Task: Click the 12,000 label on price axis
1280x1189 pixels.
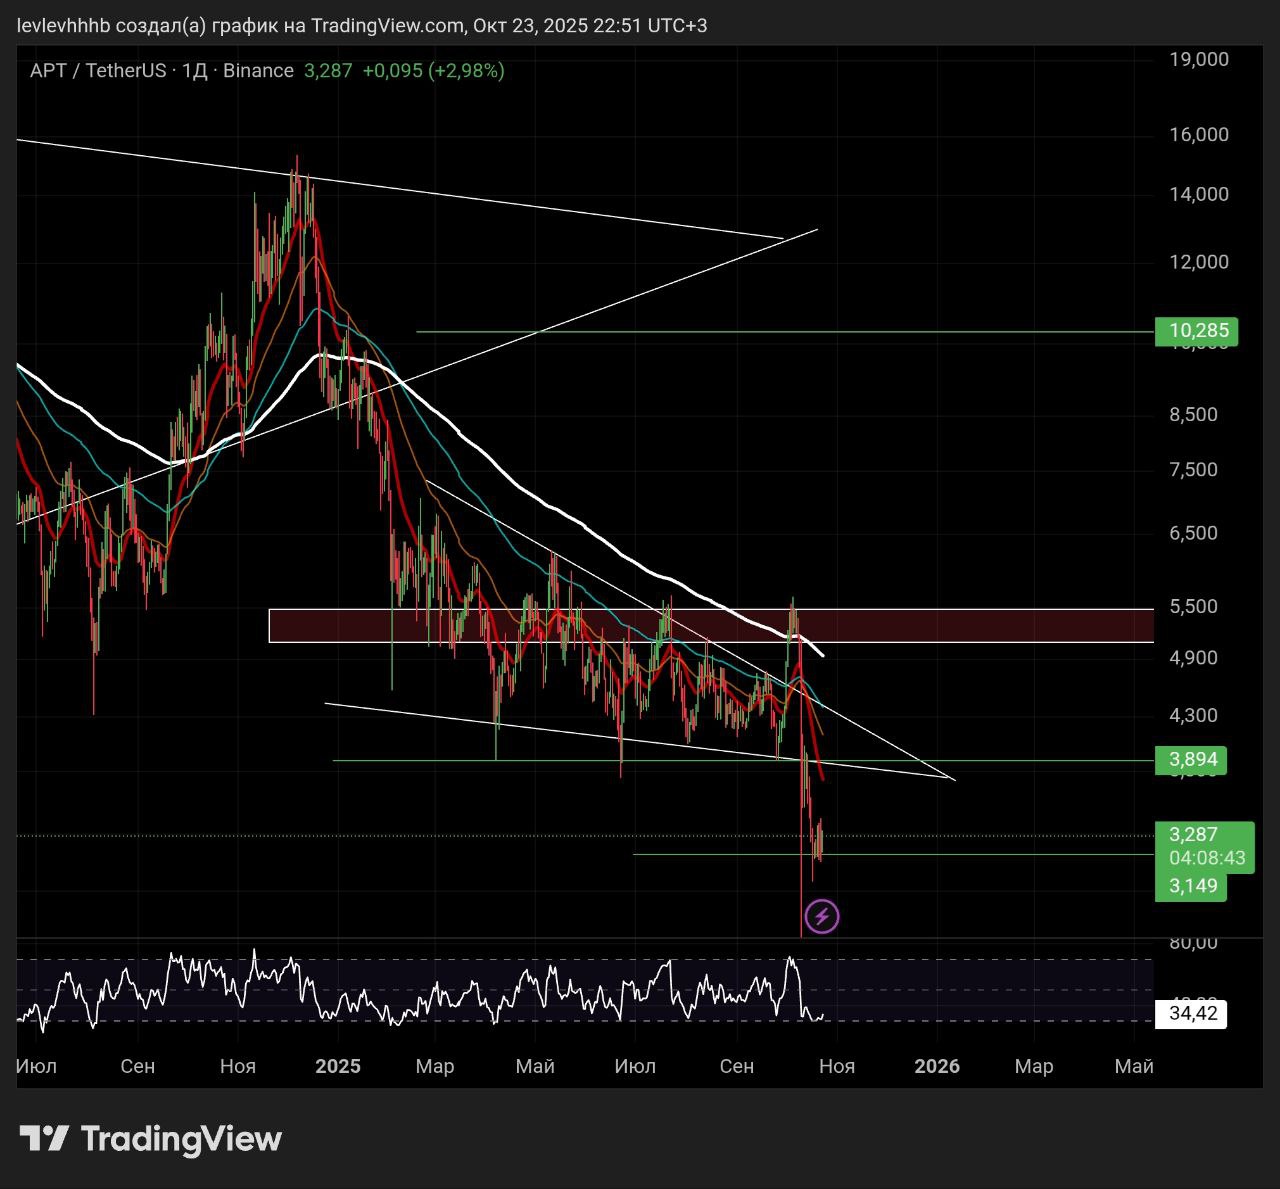Action: click(x=1199, y=262)
